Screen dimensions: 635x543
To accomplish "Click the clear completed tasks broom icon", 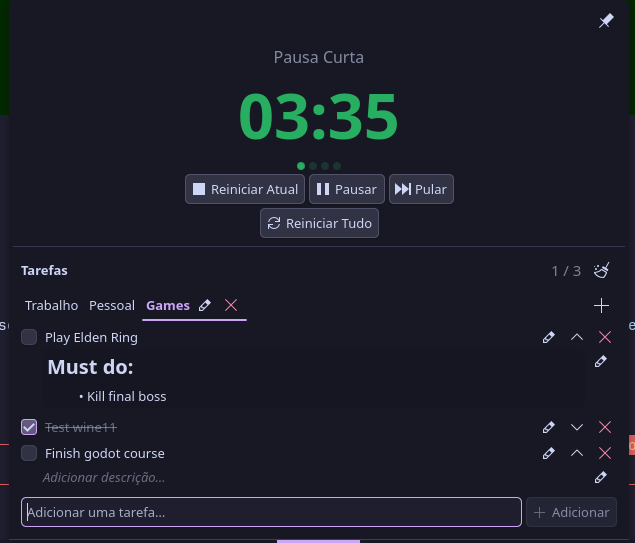I will 602,270.
